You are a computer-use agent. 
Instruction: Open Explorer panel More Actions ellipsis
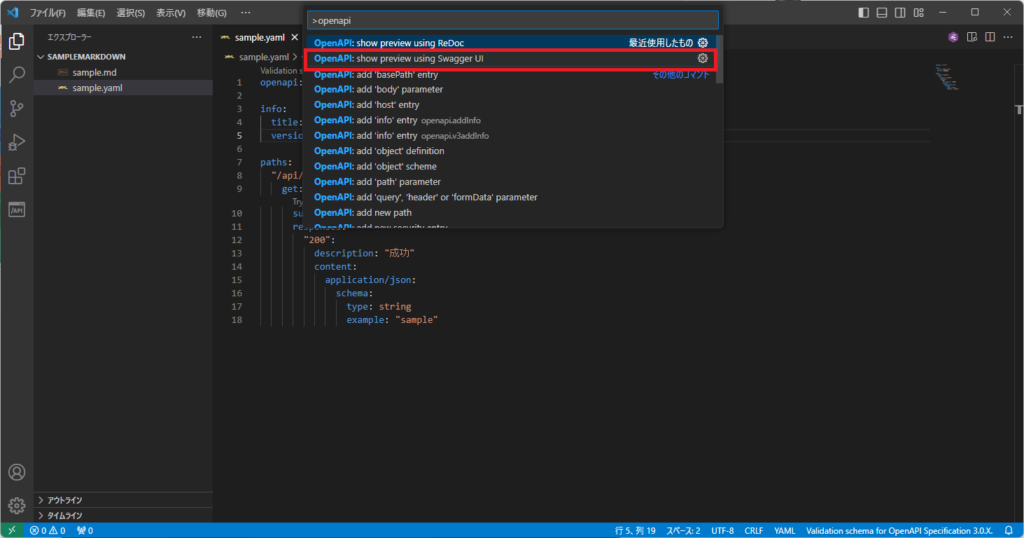click(197, 37)
